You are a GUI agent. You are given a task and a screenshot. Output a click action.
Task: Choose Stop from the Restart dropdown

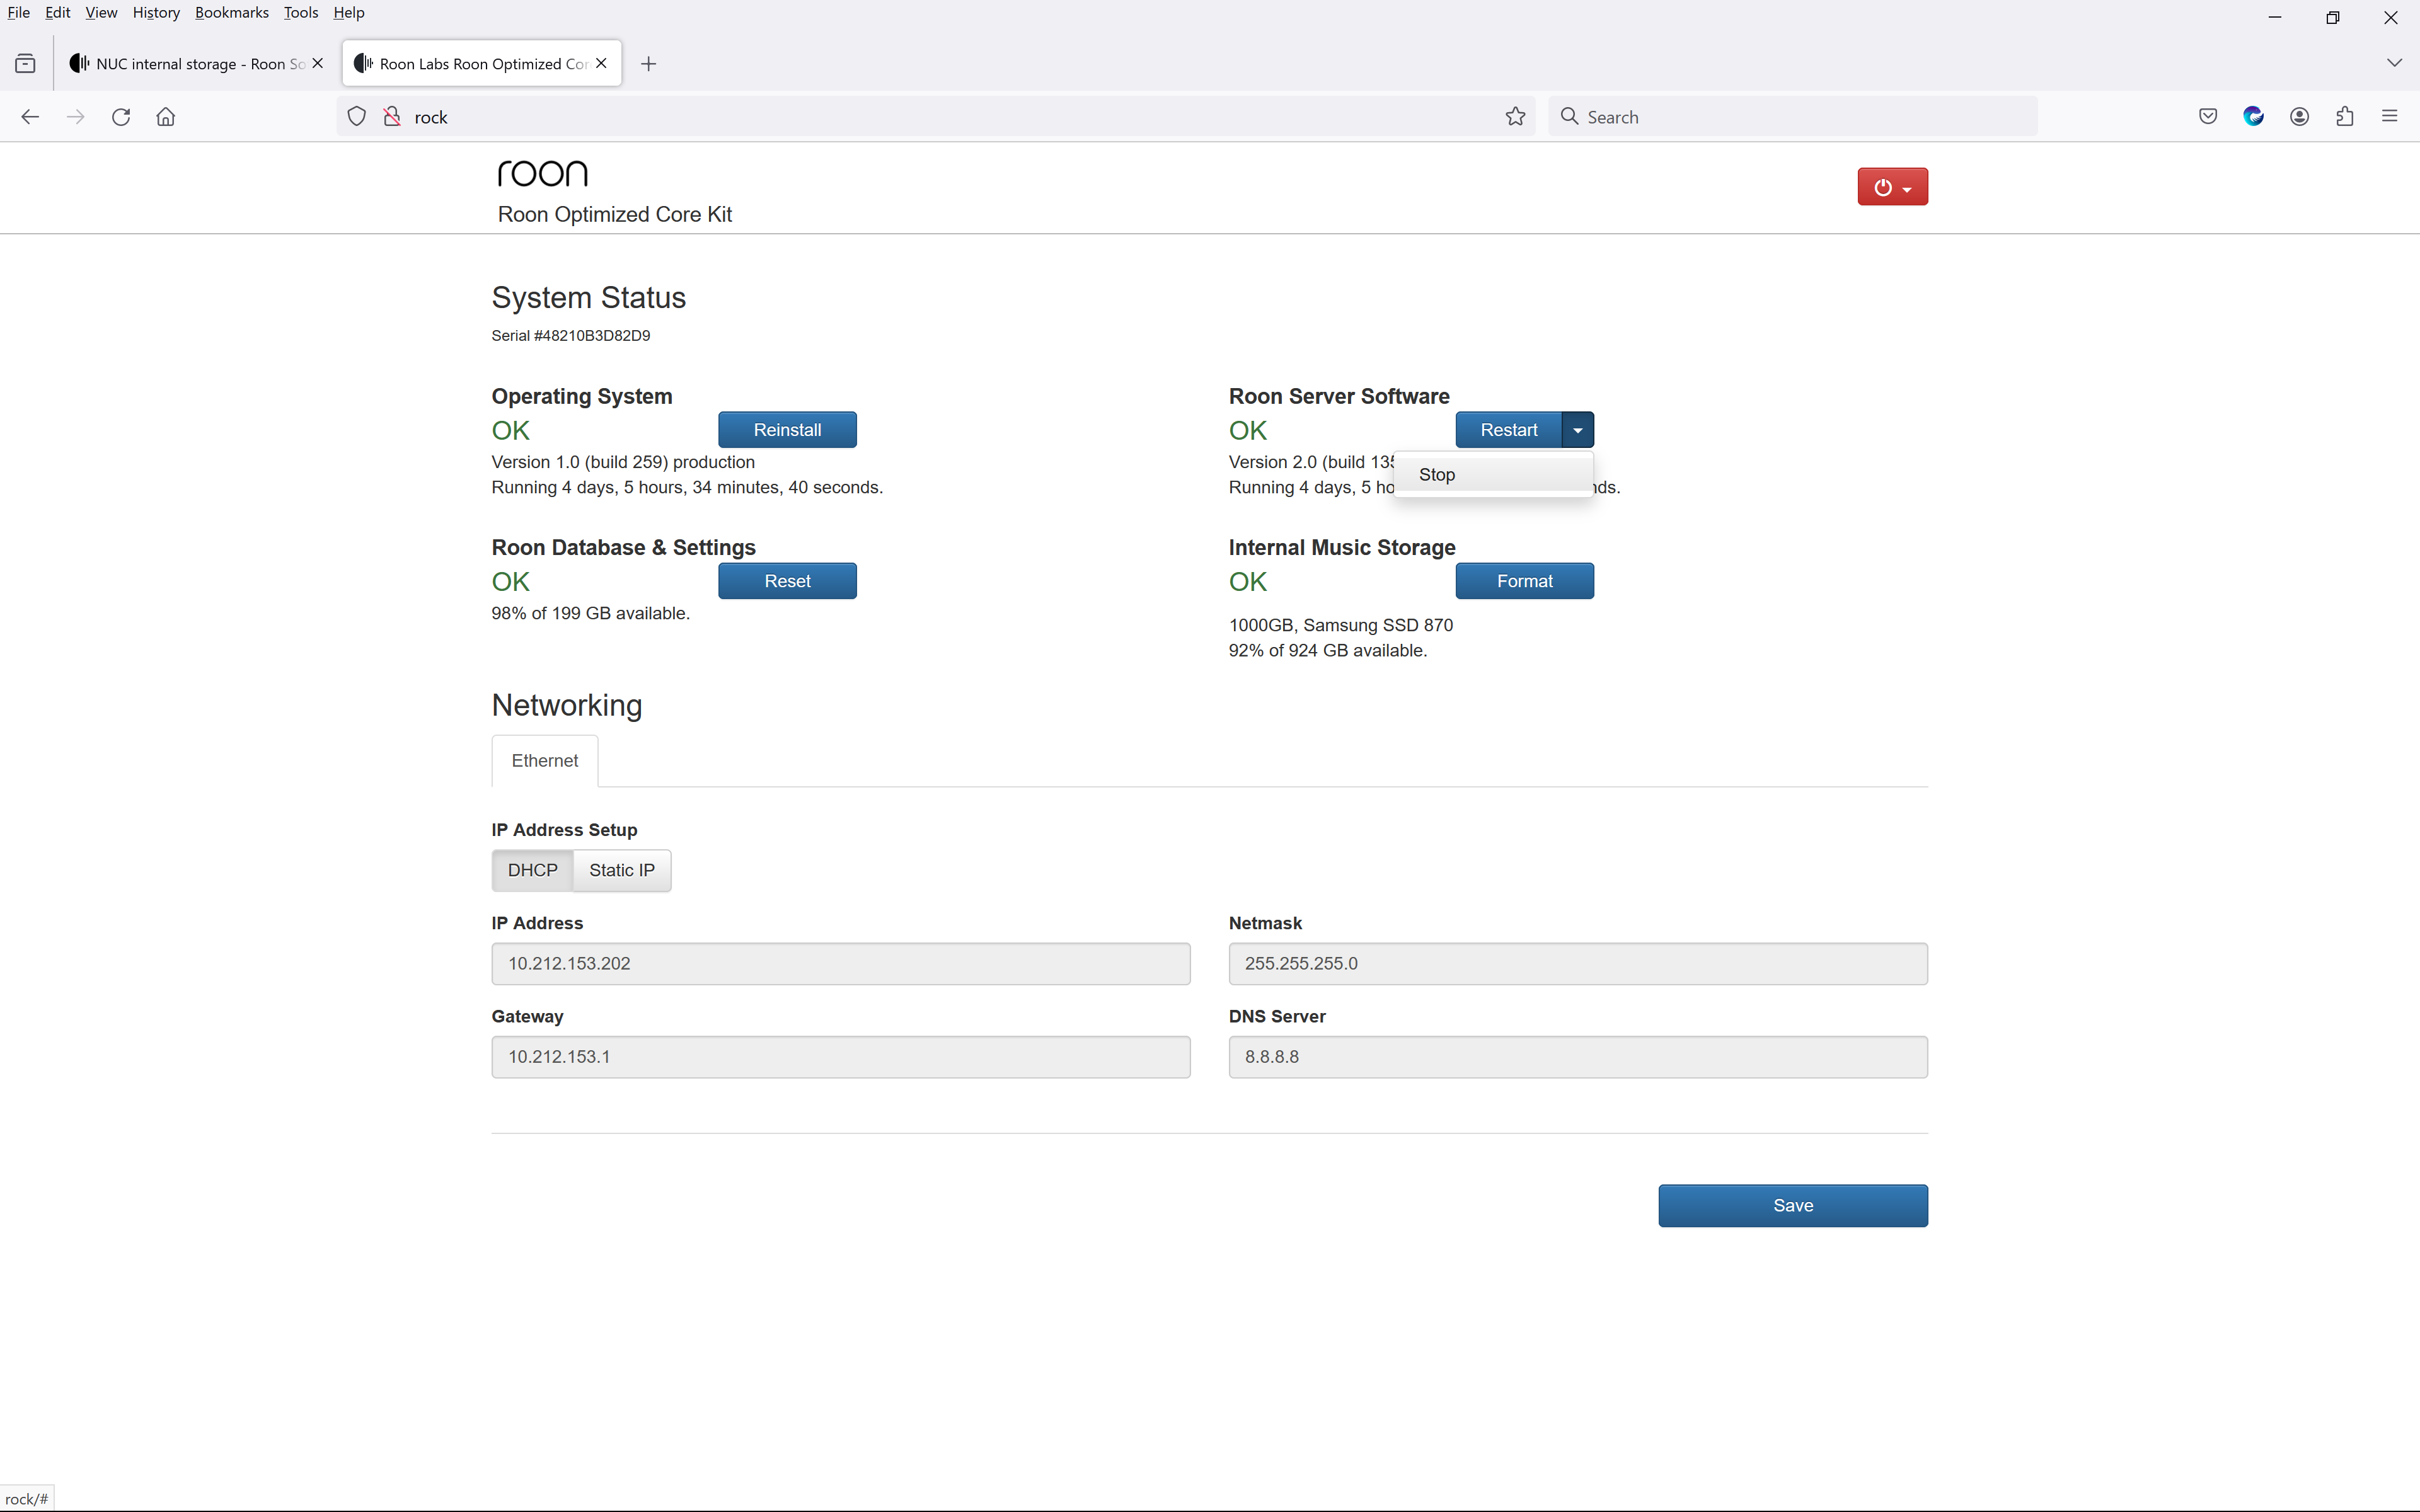pyautogui.click(x=1493, y=475)
